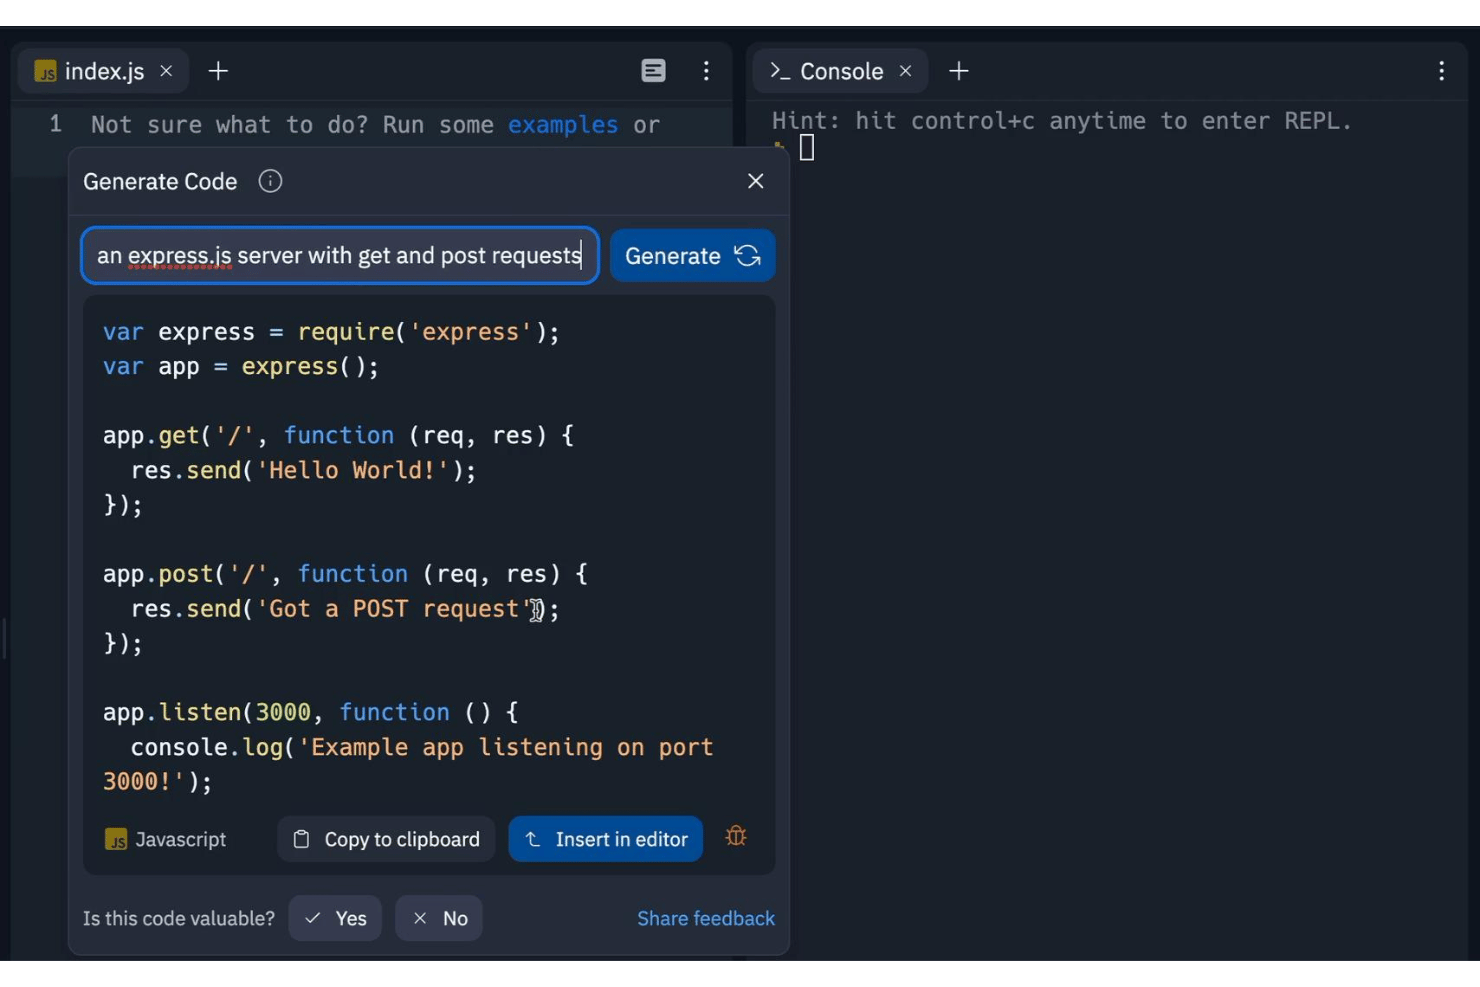The image size is (1480, 987).
Task: Click the Generate Code info icon
Action: point(270,181)
